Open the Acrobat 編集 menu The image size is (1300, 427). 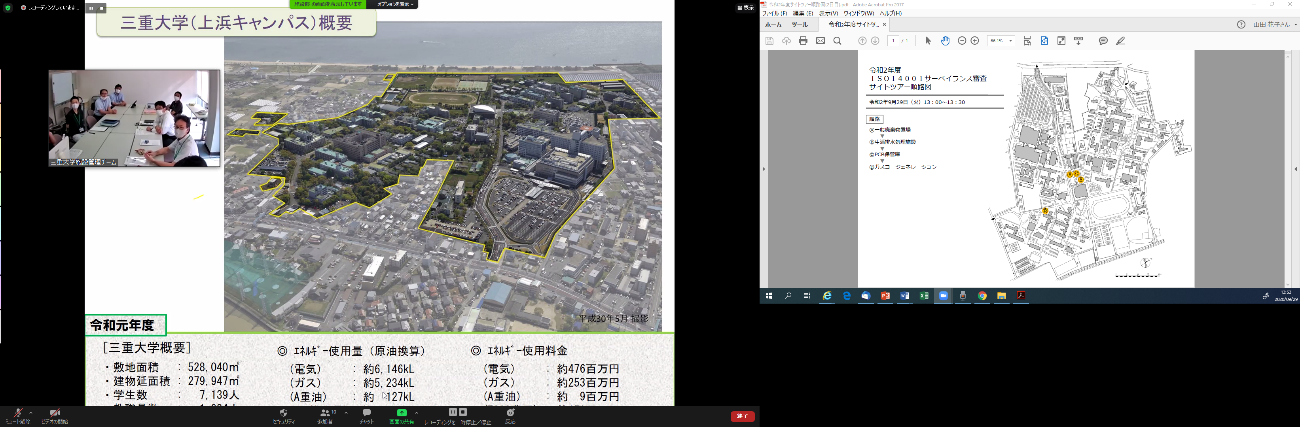pyautogui.click(x=803, y=13)
